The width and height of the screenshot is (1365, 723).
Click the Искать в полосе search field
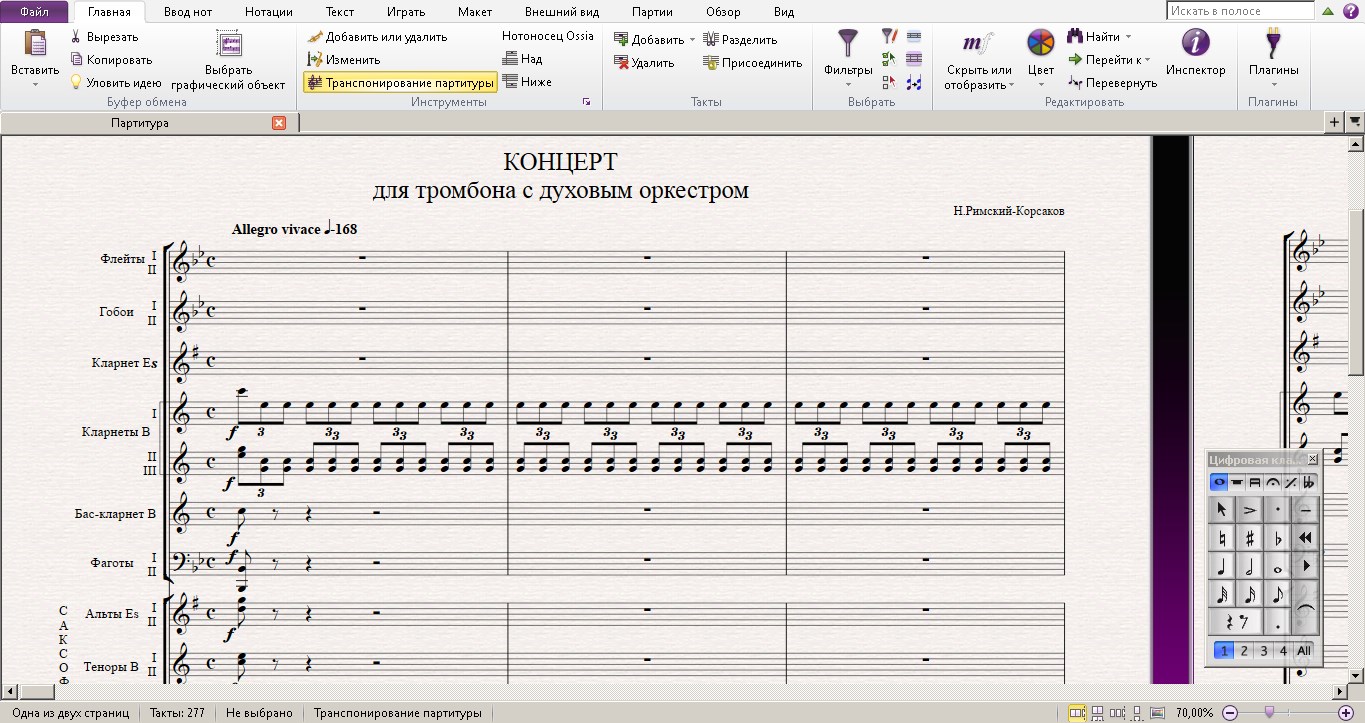coord(1240,11)
